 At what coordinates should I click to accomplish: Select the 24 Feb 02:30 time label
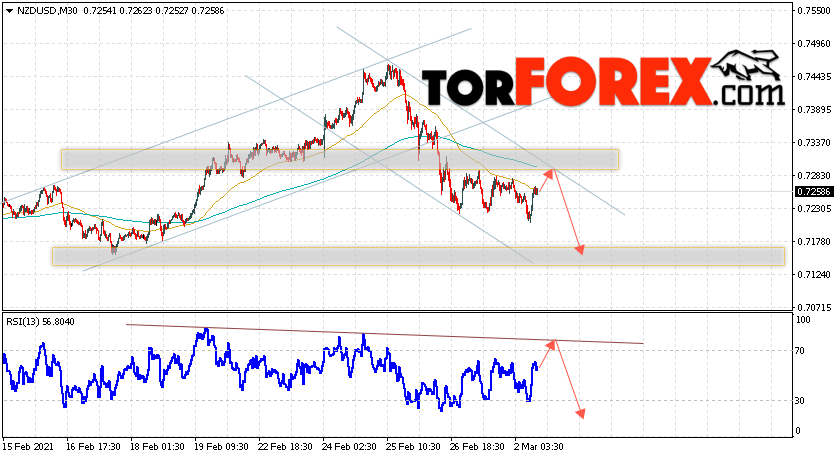[x=350, y=446]
